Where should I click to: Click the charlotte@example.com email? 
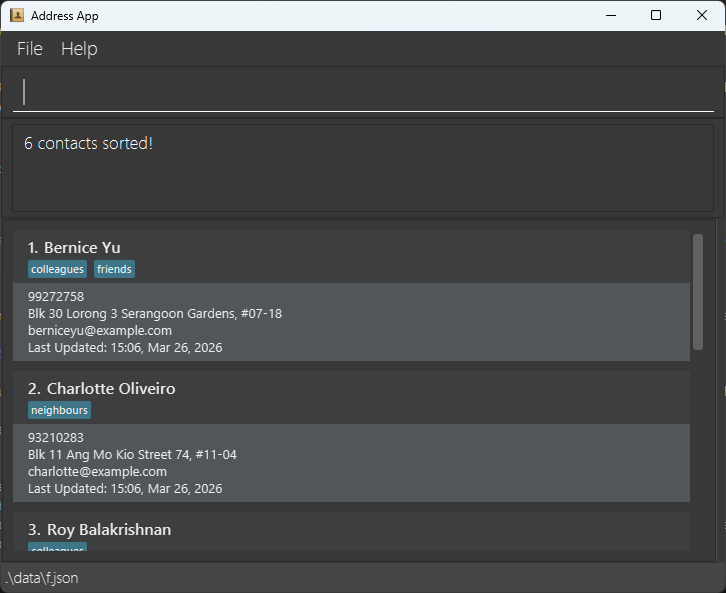click(97, 472)
